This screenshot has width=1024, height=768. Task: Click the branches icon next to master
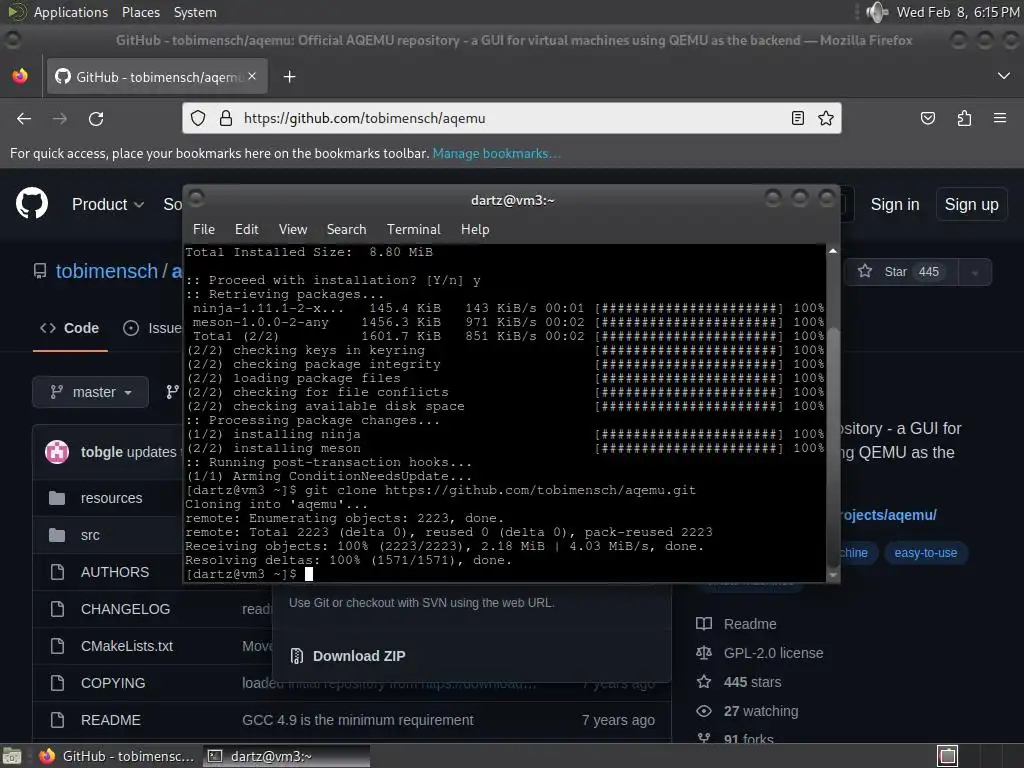[x=172, y=392]
